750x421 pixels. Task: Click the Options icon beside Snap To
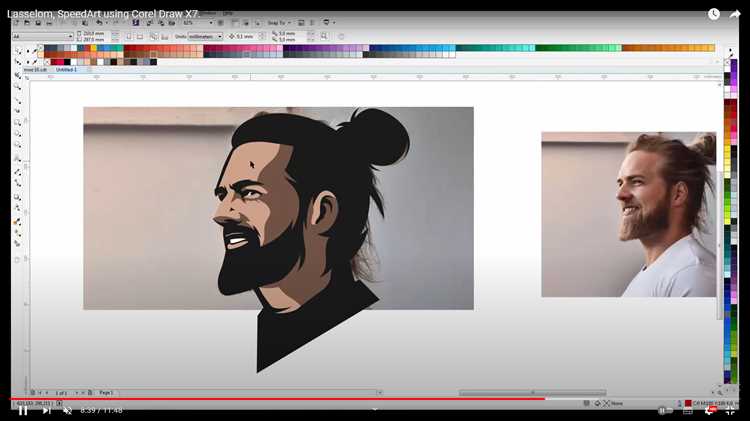click(x=301, y=22)
